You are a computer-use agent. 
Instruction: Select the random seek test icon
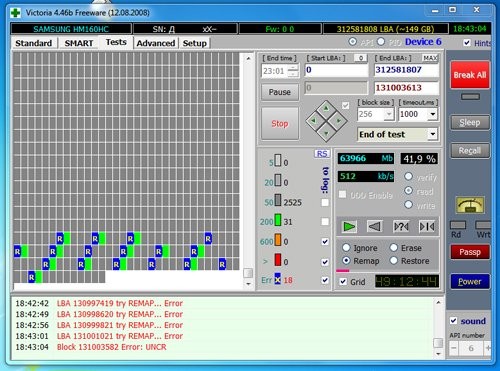pyautogui.click(x=401, y=227)
